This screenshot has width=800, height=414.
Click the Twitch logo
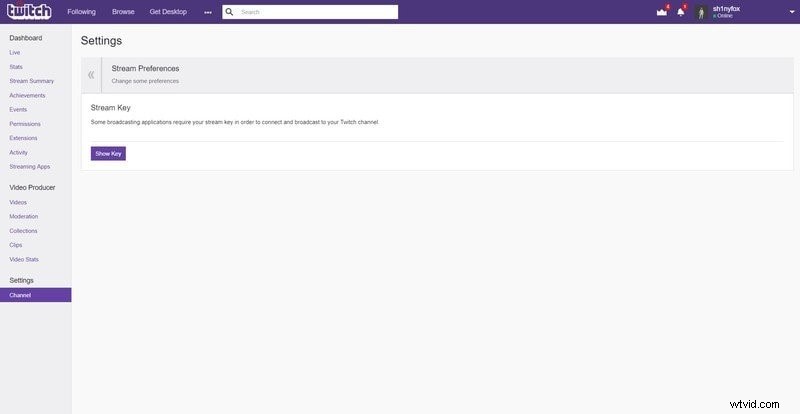pyautogui.click(x=29, y=12)
